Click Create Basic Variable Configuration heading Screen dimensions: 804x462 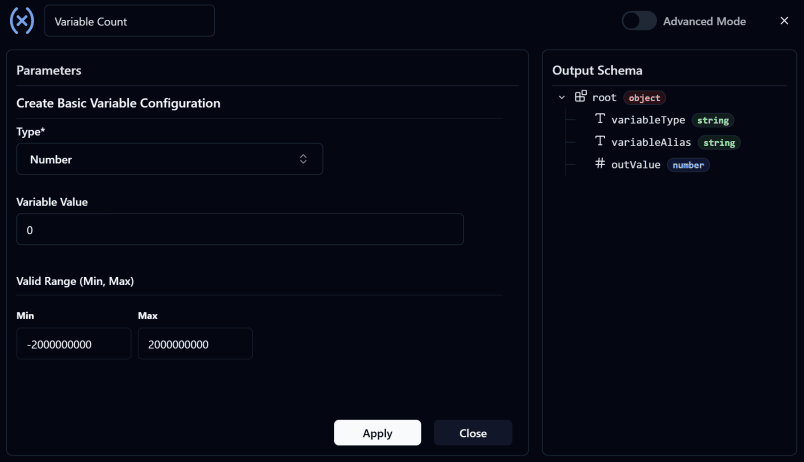point(118,103)
